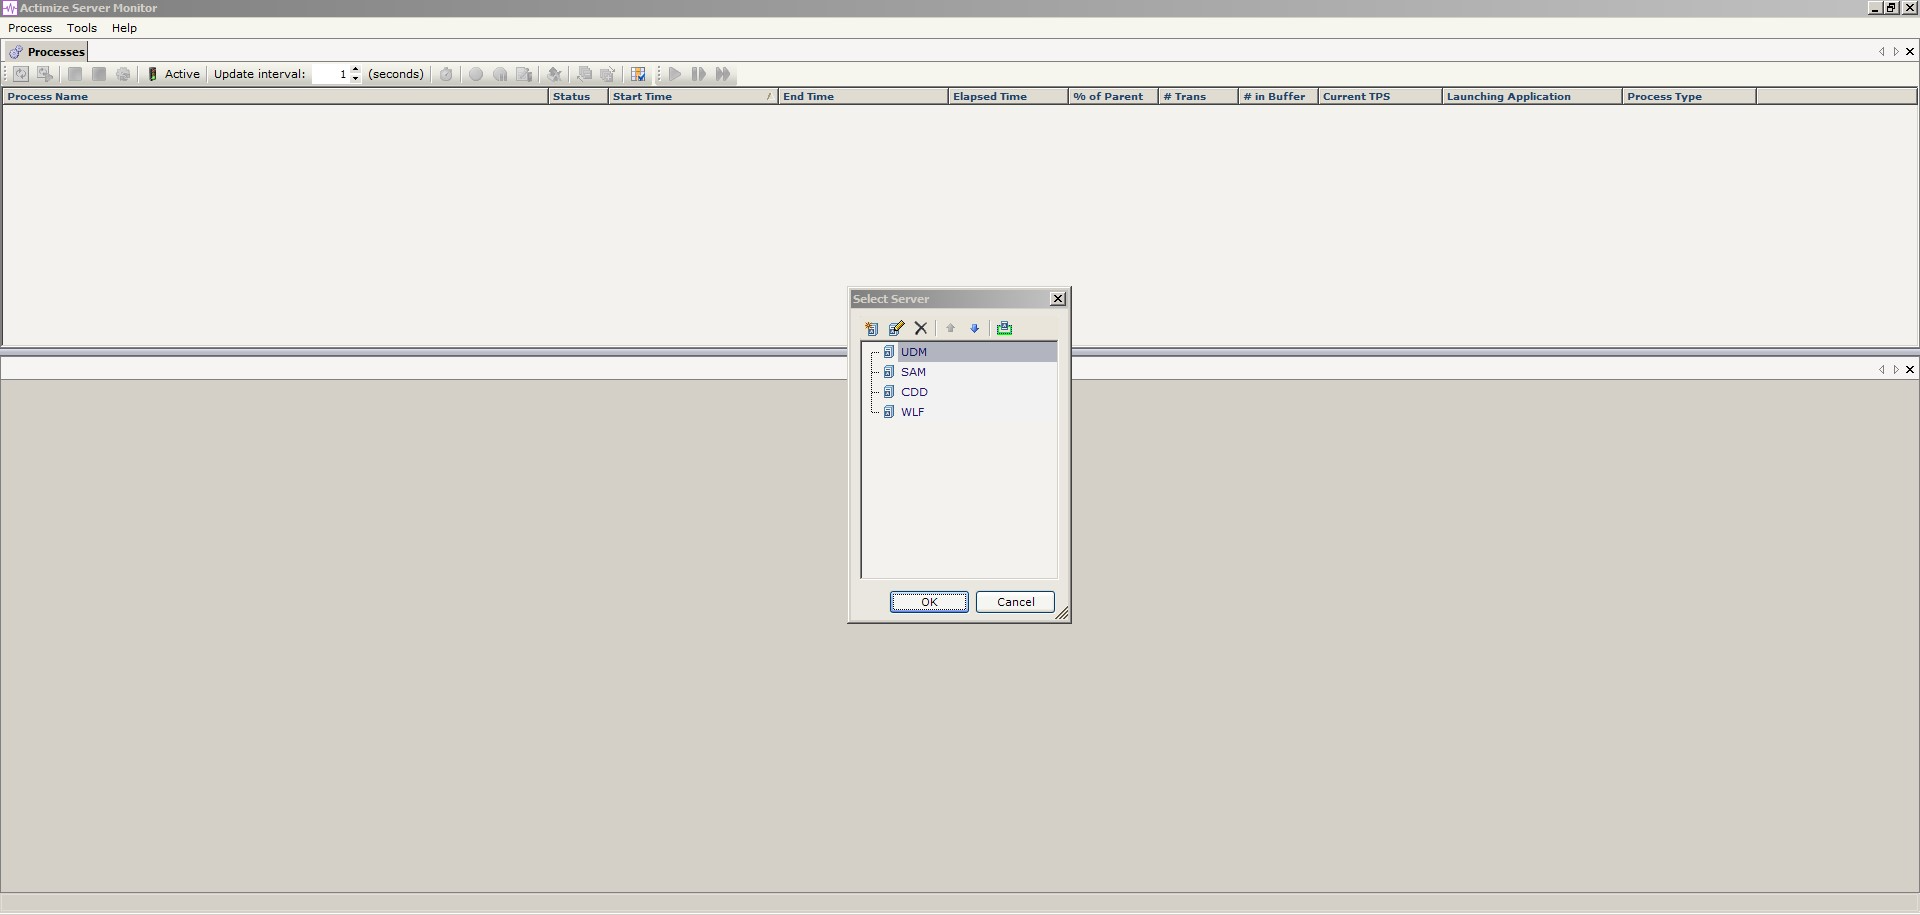This screenshot has width=1920, height=915.
Task: Open the Tools menu
Action: tap(82, 28)
